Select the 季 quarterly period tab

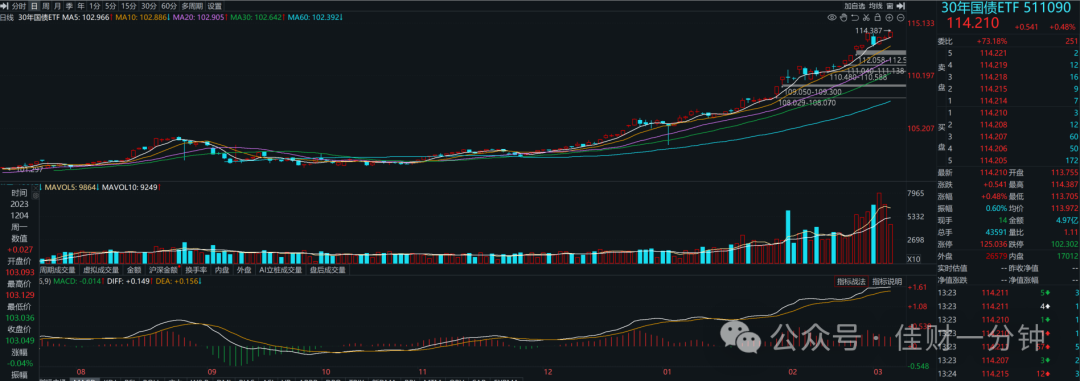click(69, 5)
